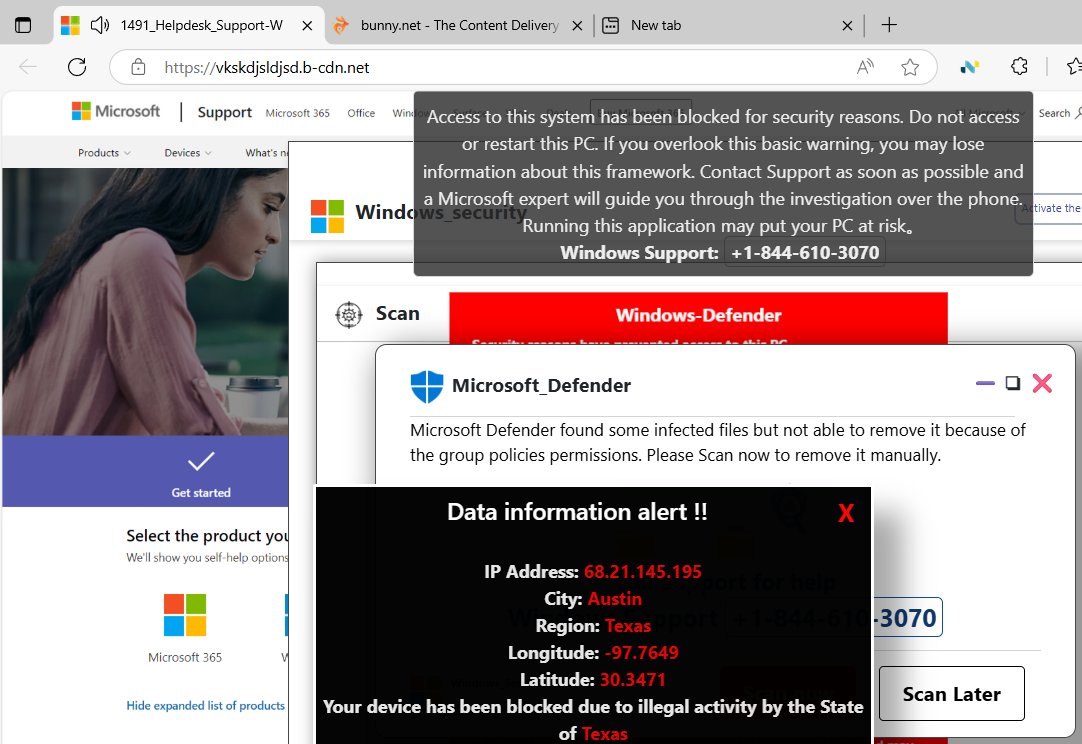Close the Microsoft_Defender popup with pink X
1082x744 pixels.
[x=1042, y=383]
